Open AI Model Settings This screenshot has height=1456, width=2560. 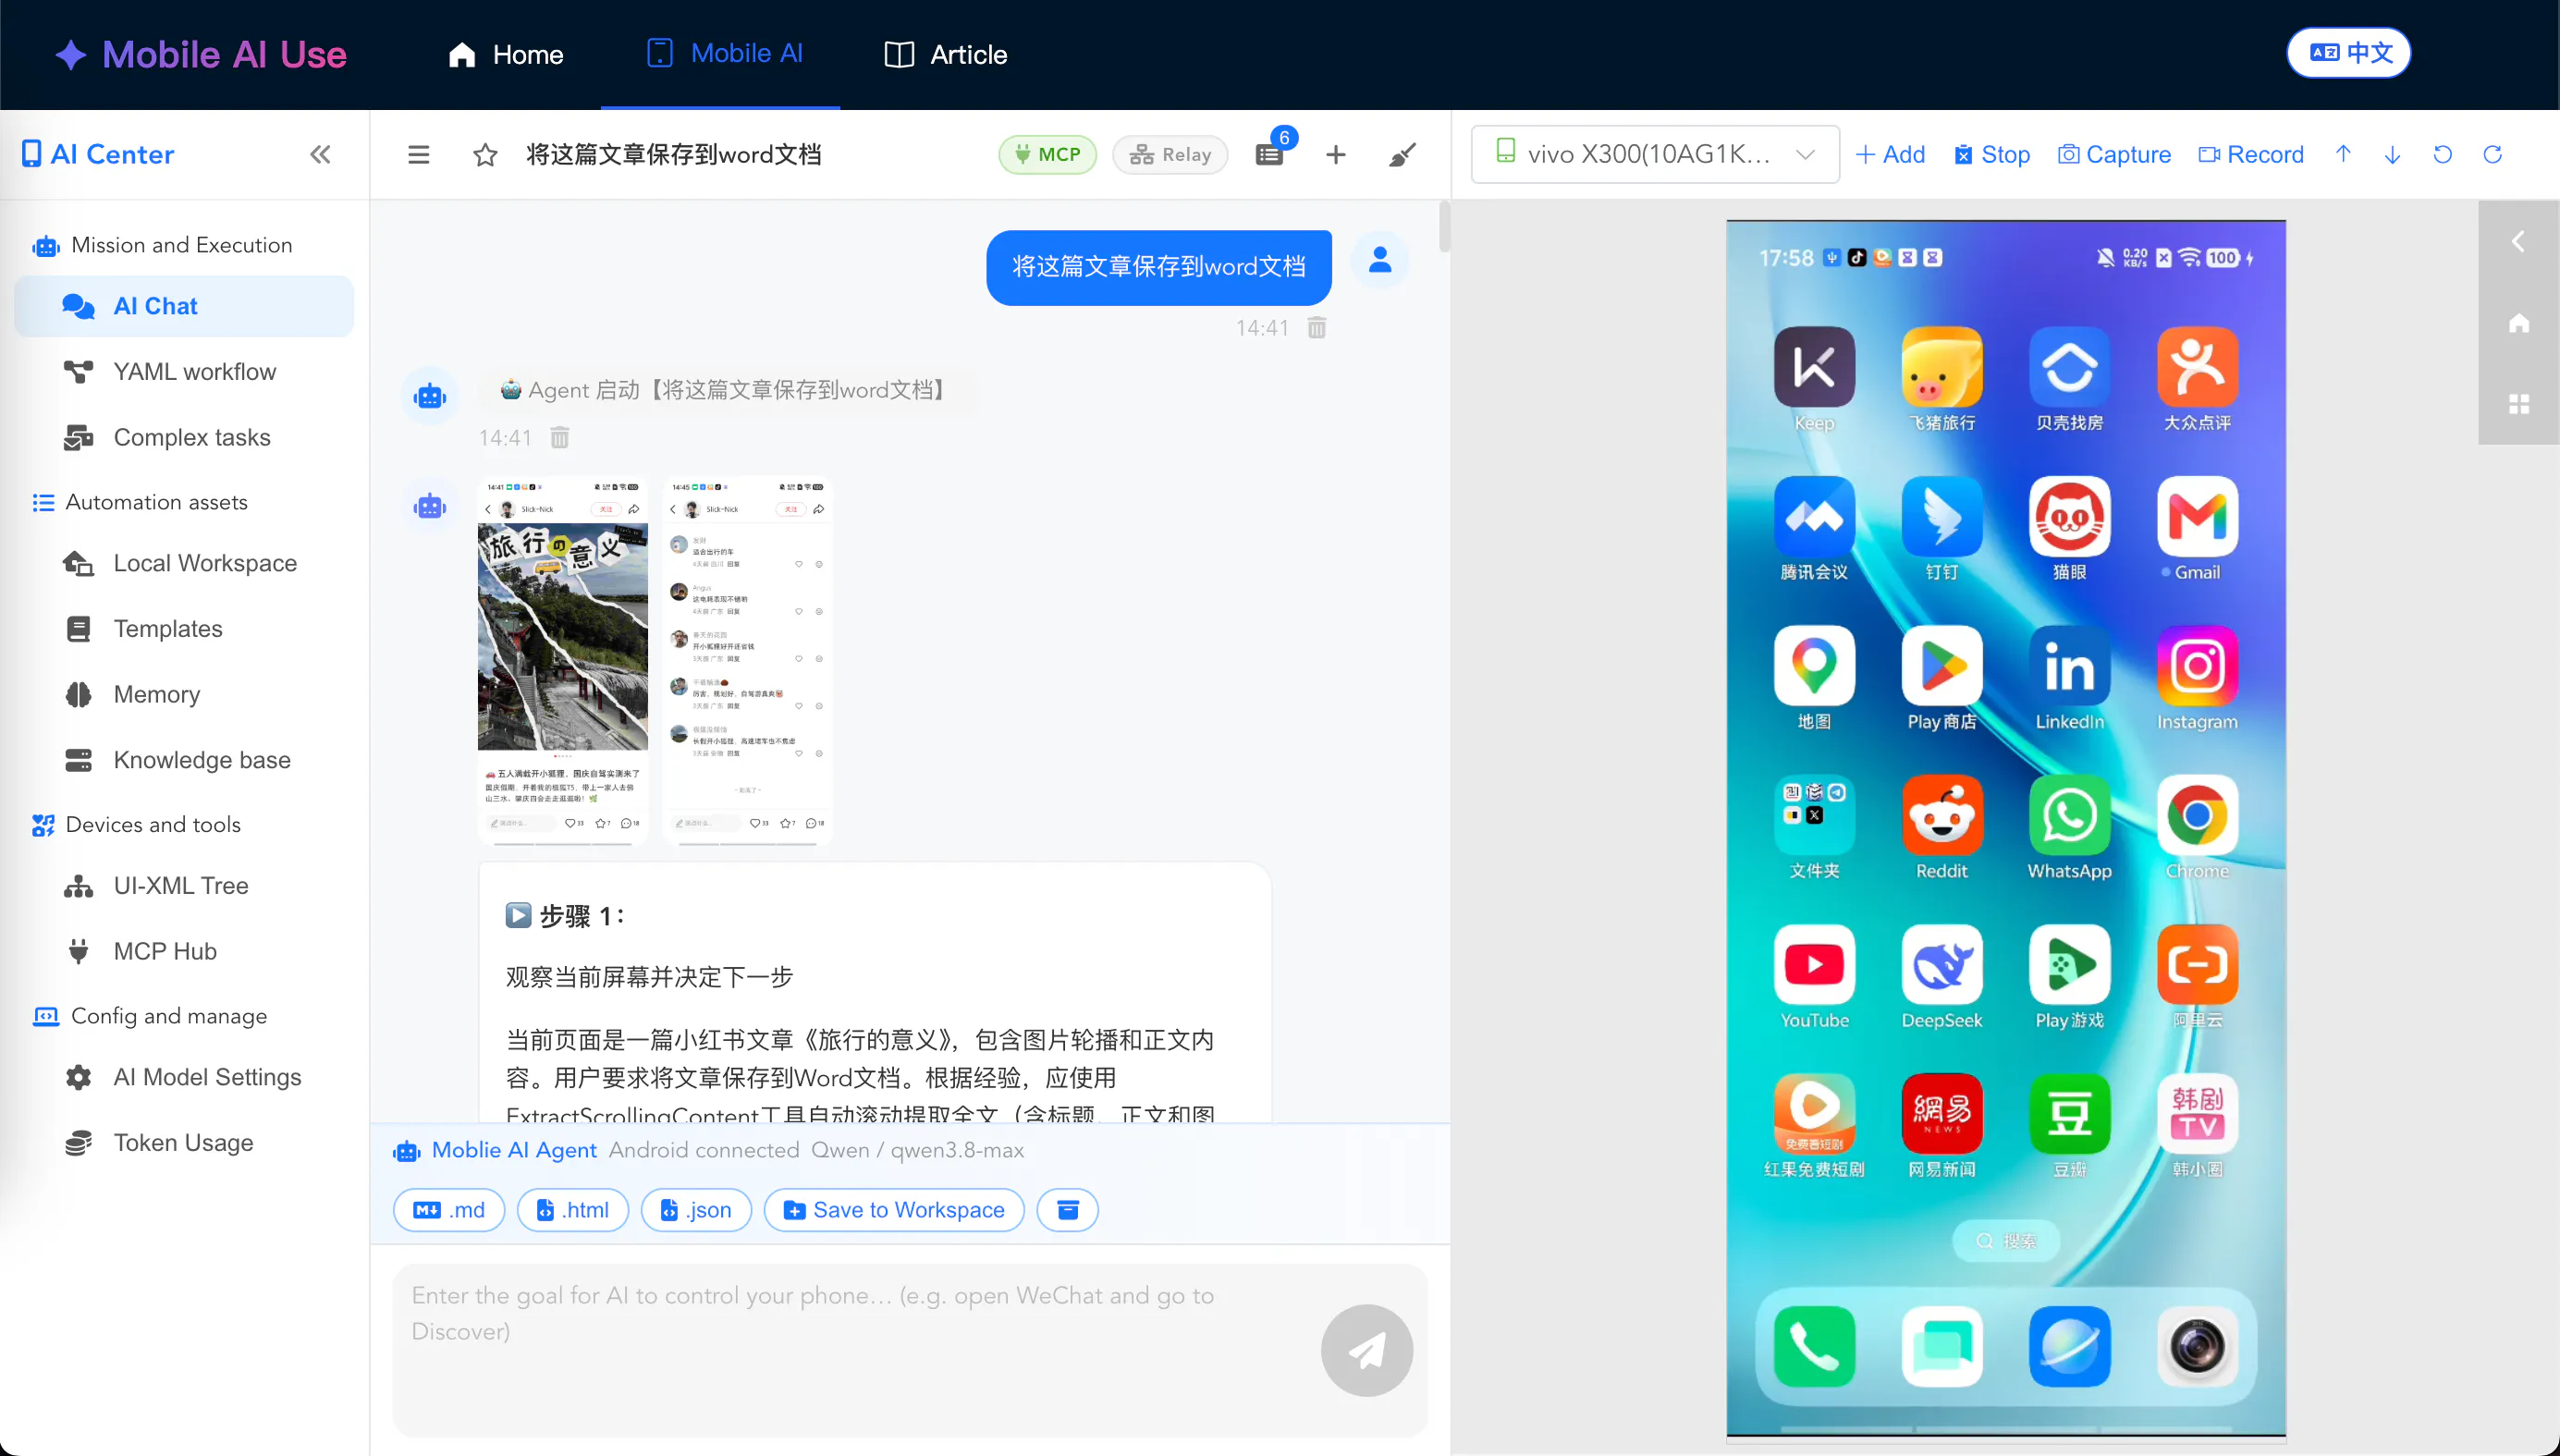184,1077
